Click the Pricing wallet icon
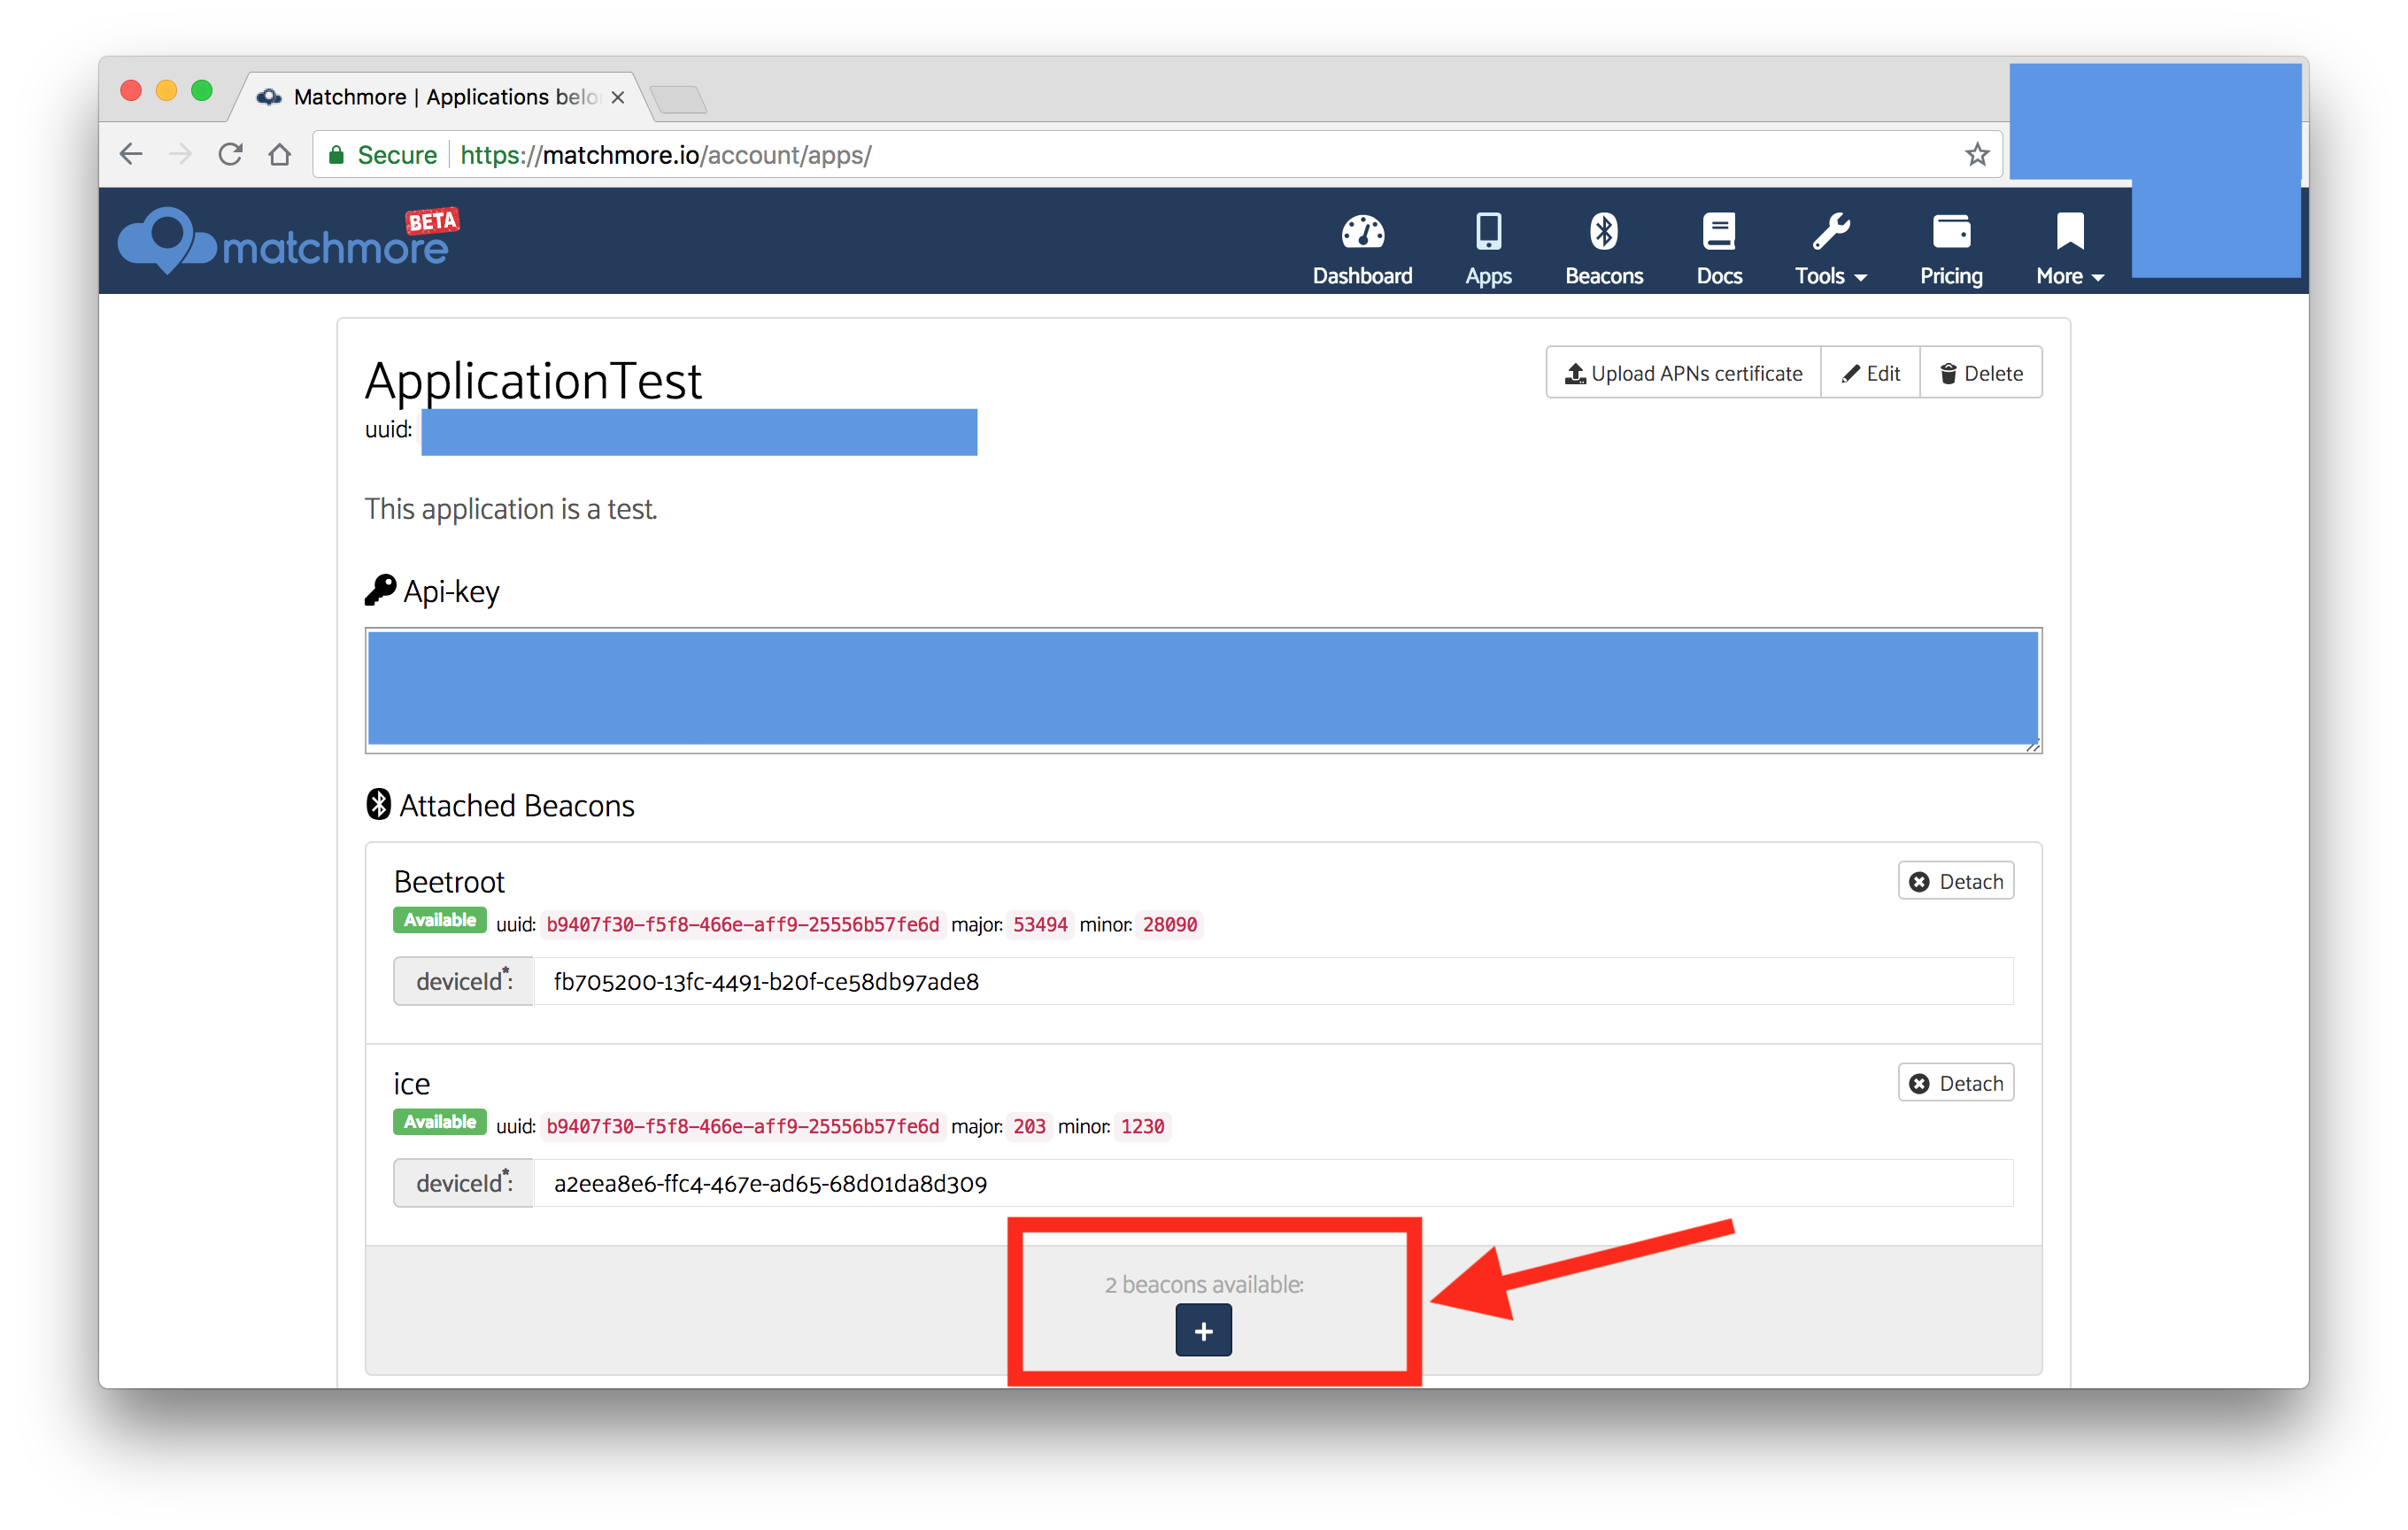This screenshot has width=2408, height=1530. click(1950, 232)
